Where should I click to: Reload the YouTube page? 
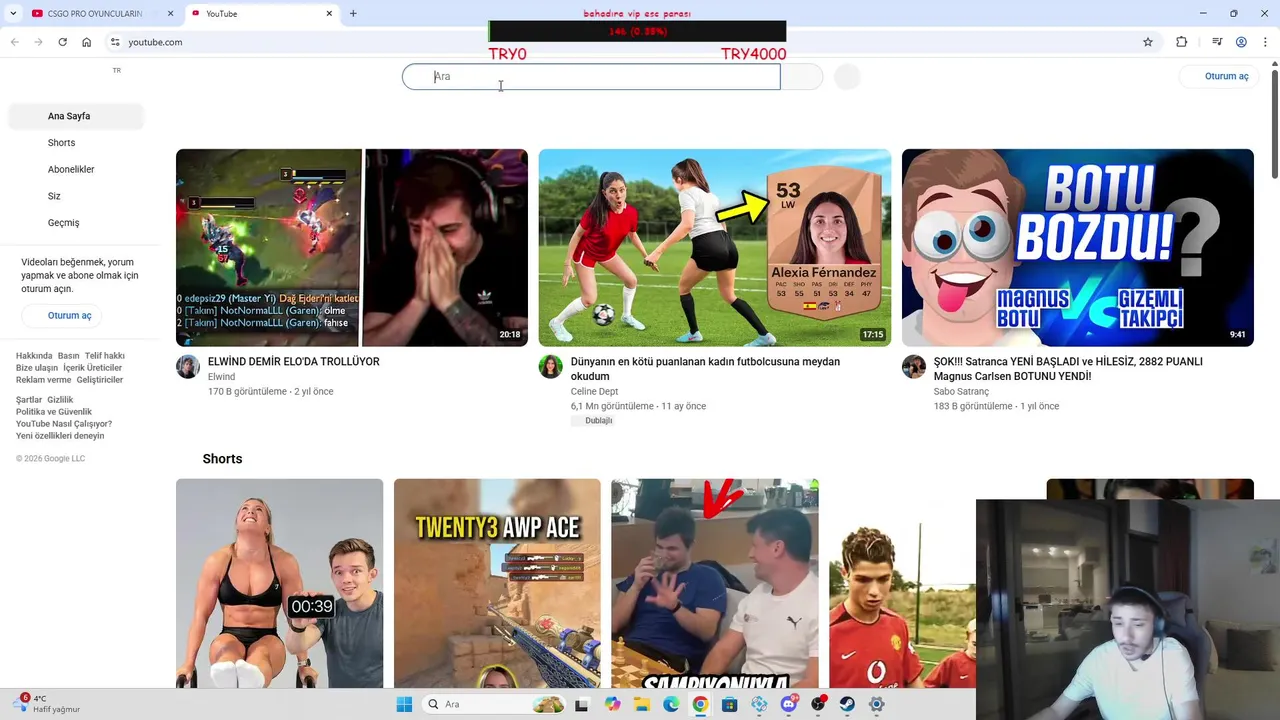pyautogui.click(x=62, y=42)
